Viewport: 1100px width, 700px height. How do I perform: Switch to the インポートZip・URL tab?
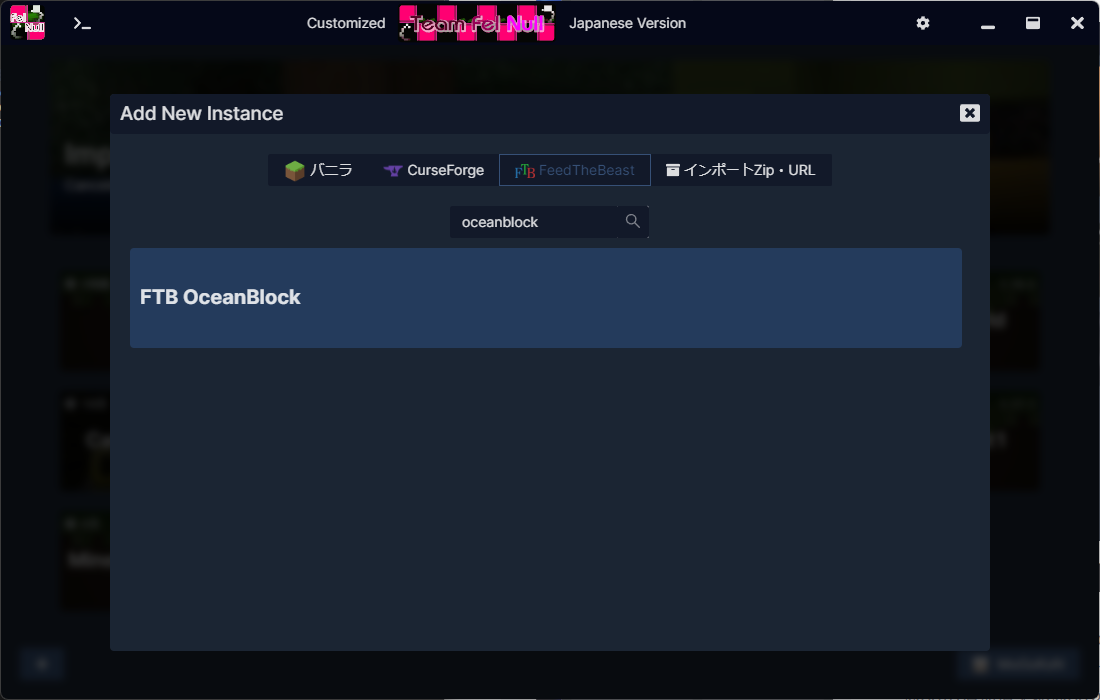[742, 170]
